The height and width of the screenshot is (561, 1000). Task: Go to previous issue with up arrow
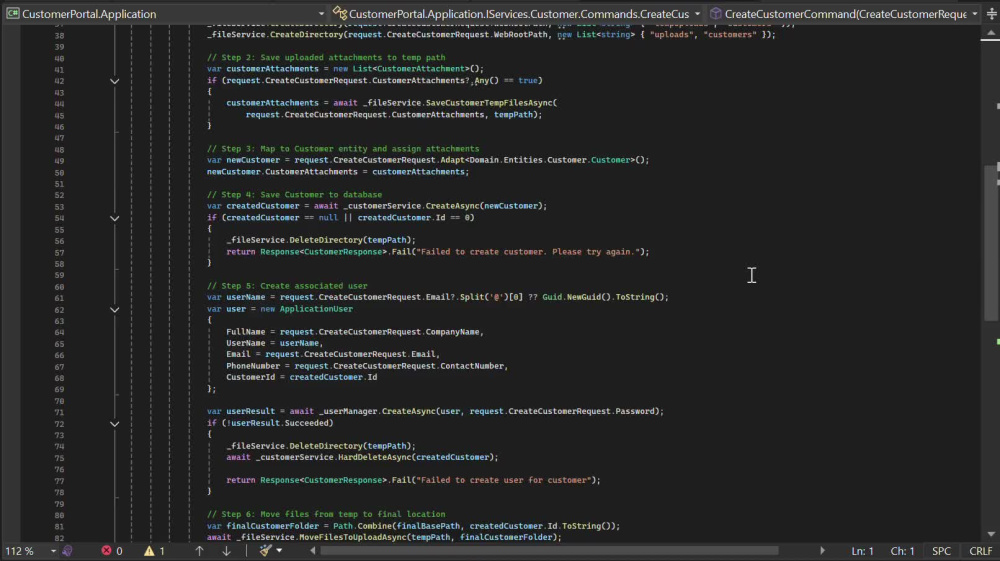pyautogui.click(x=199, y=551)
